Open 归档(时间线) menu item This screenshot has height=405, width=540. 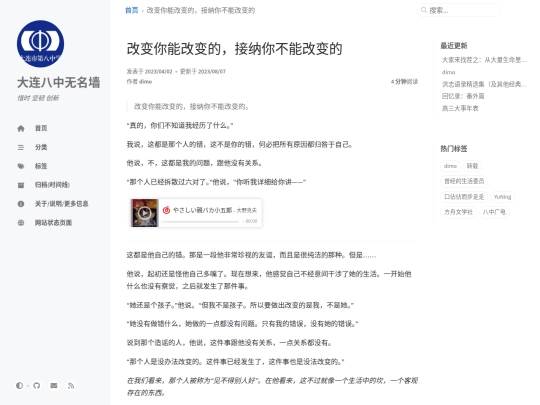(52, 185)
